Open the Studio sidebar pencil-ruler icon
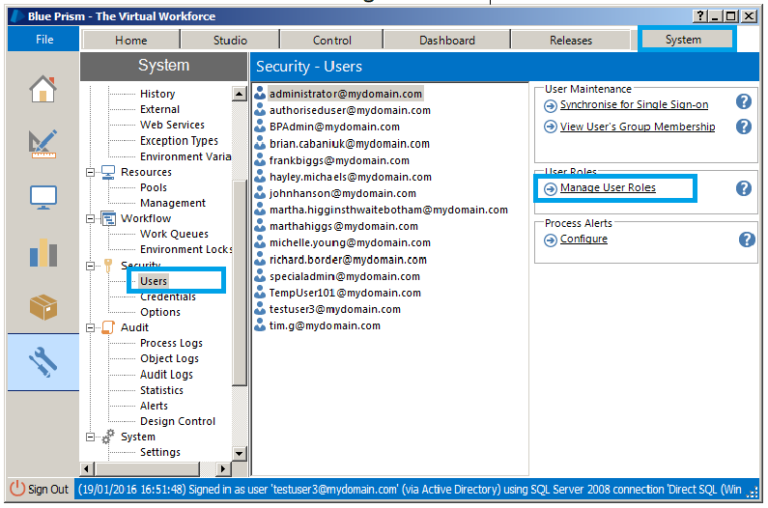This screenshot has width=768, height=508. 43,144
